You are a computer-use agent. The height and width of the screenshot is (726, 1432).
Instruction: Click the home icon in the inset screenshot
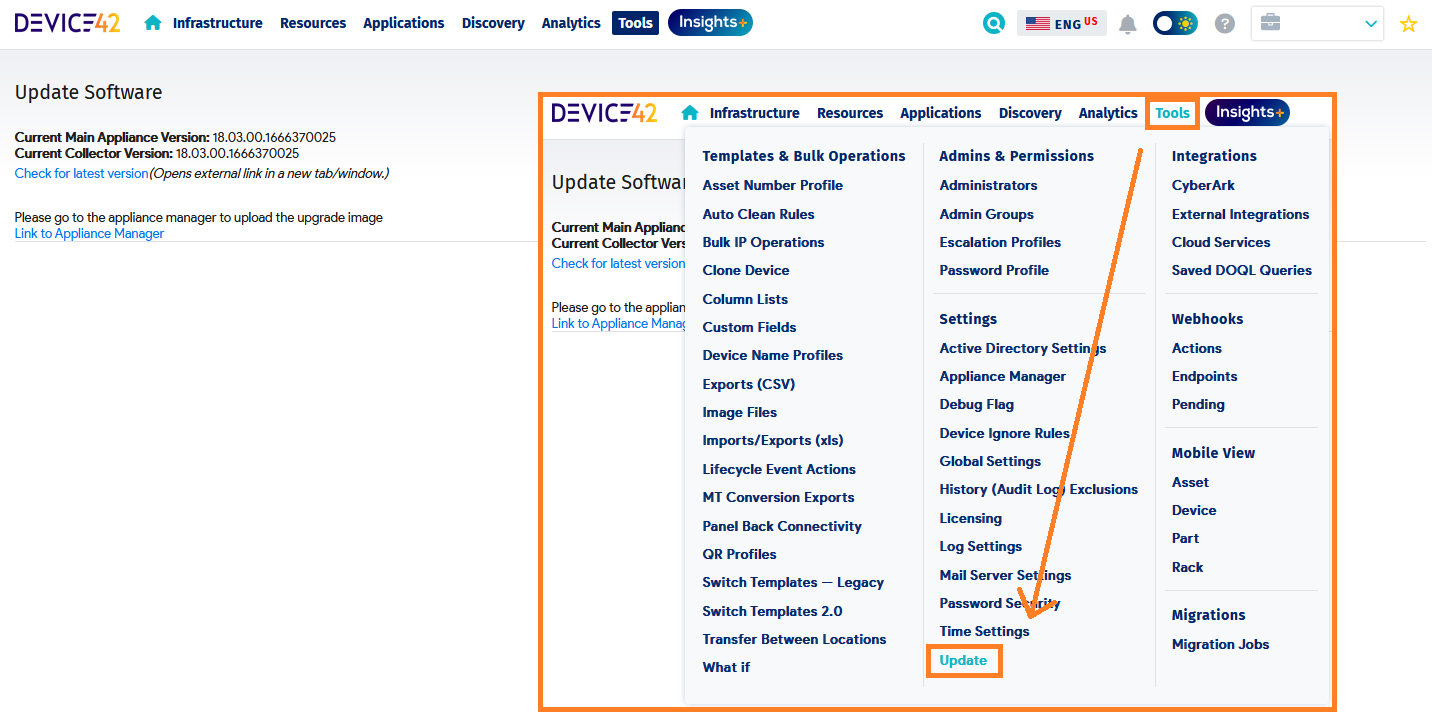pos(690,113)
